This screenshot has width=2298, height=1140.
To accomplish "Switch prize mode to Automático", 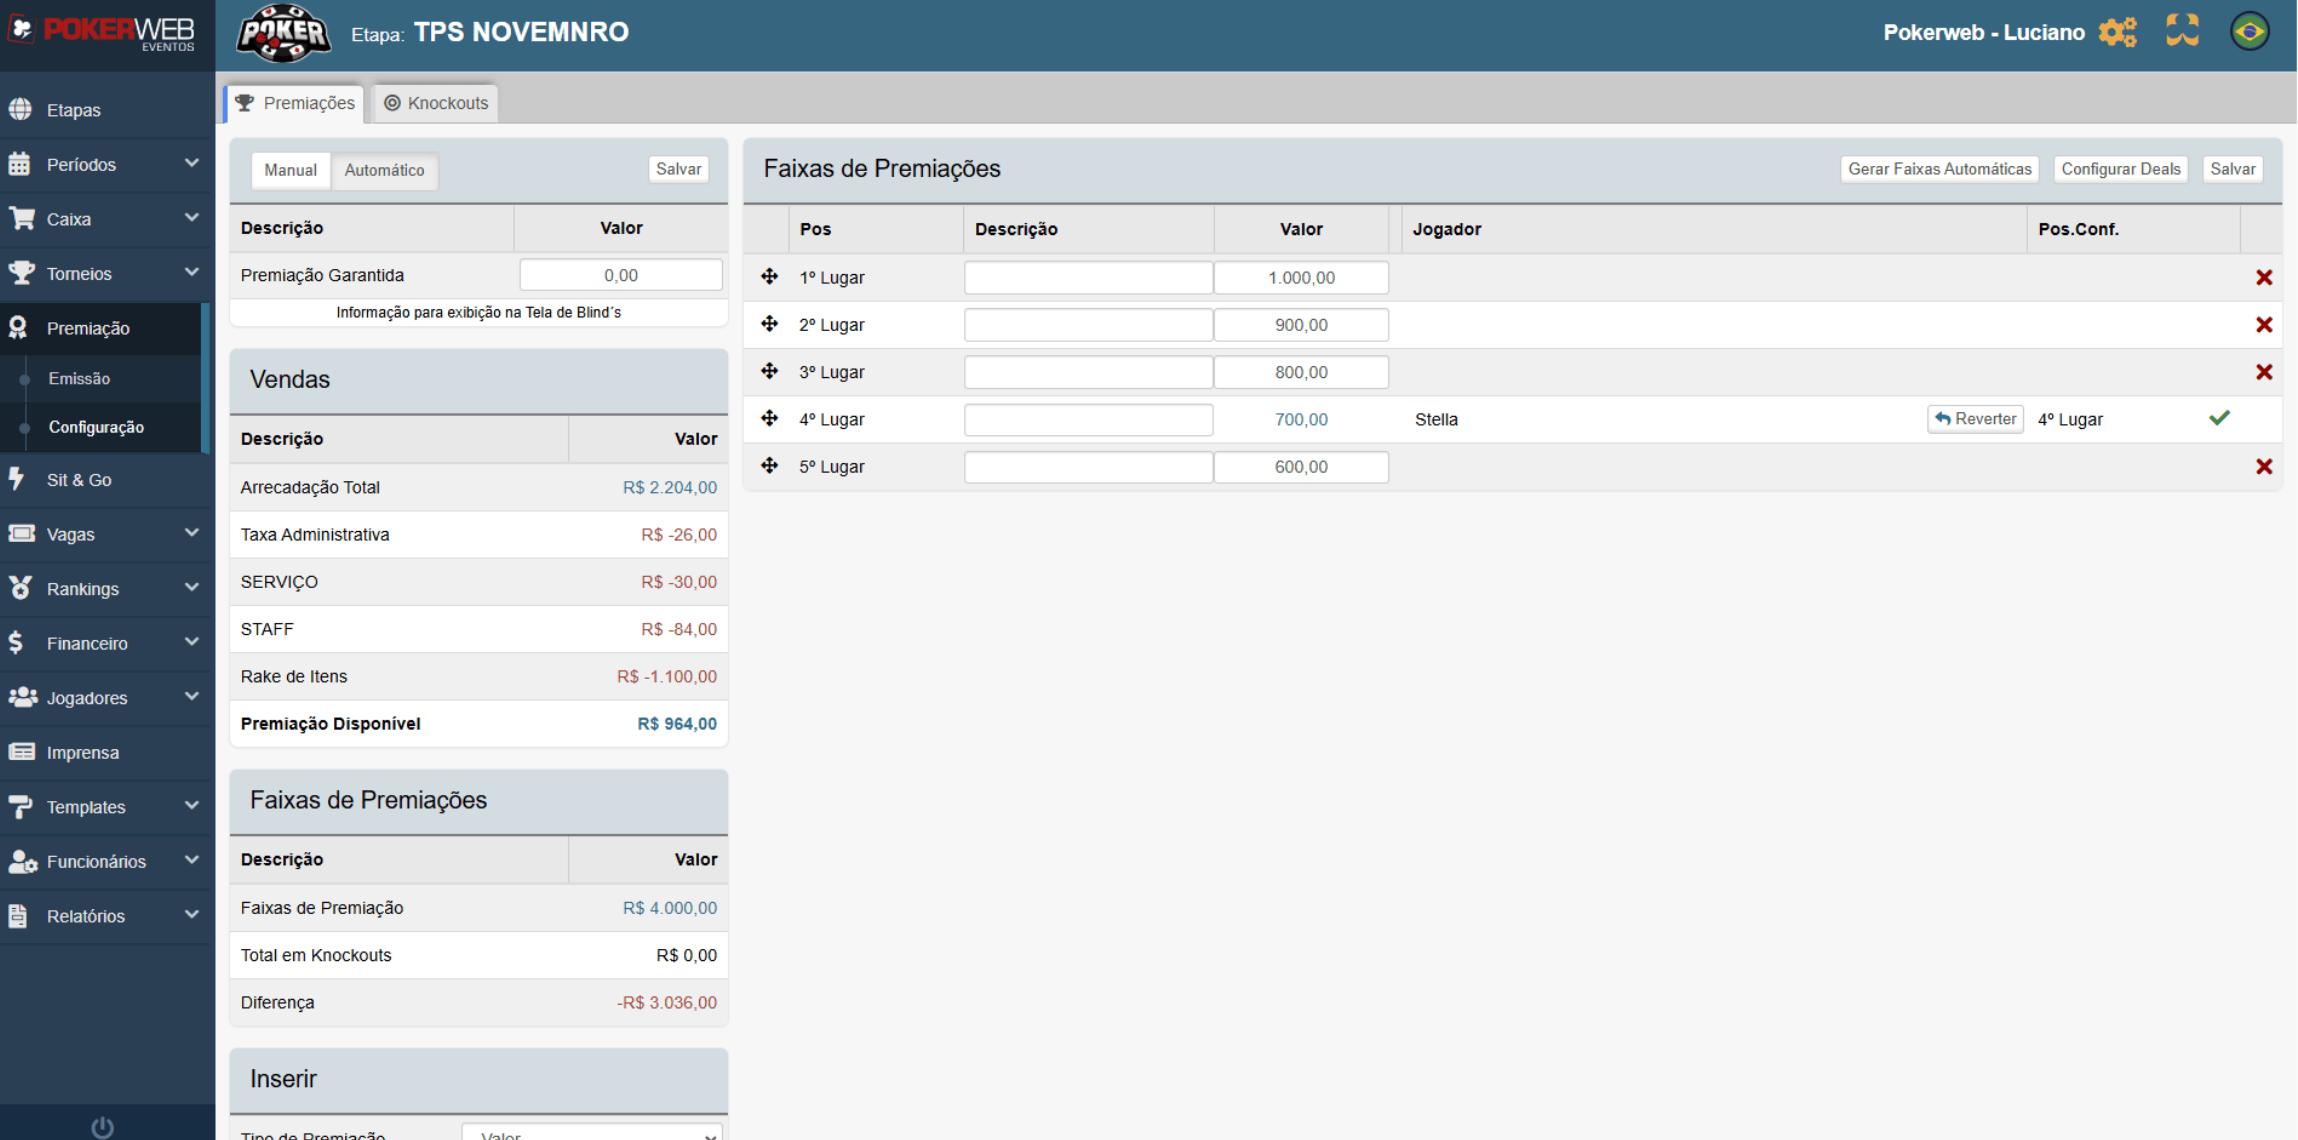I will [x=384, y=170].
